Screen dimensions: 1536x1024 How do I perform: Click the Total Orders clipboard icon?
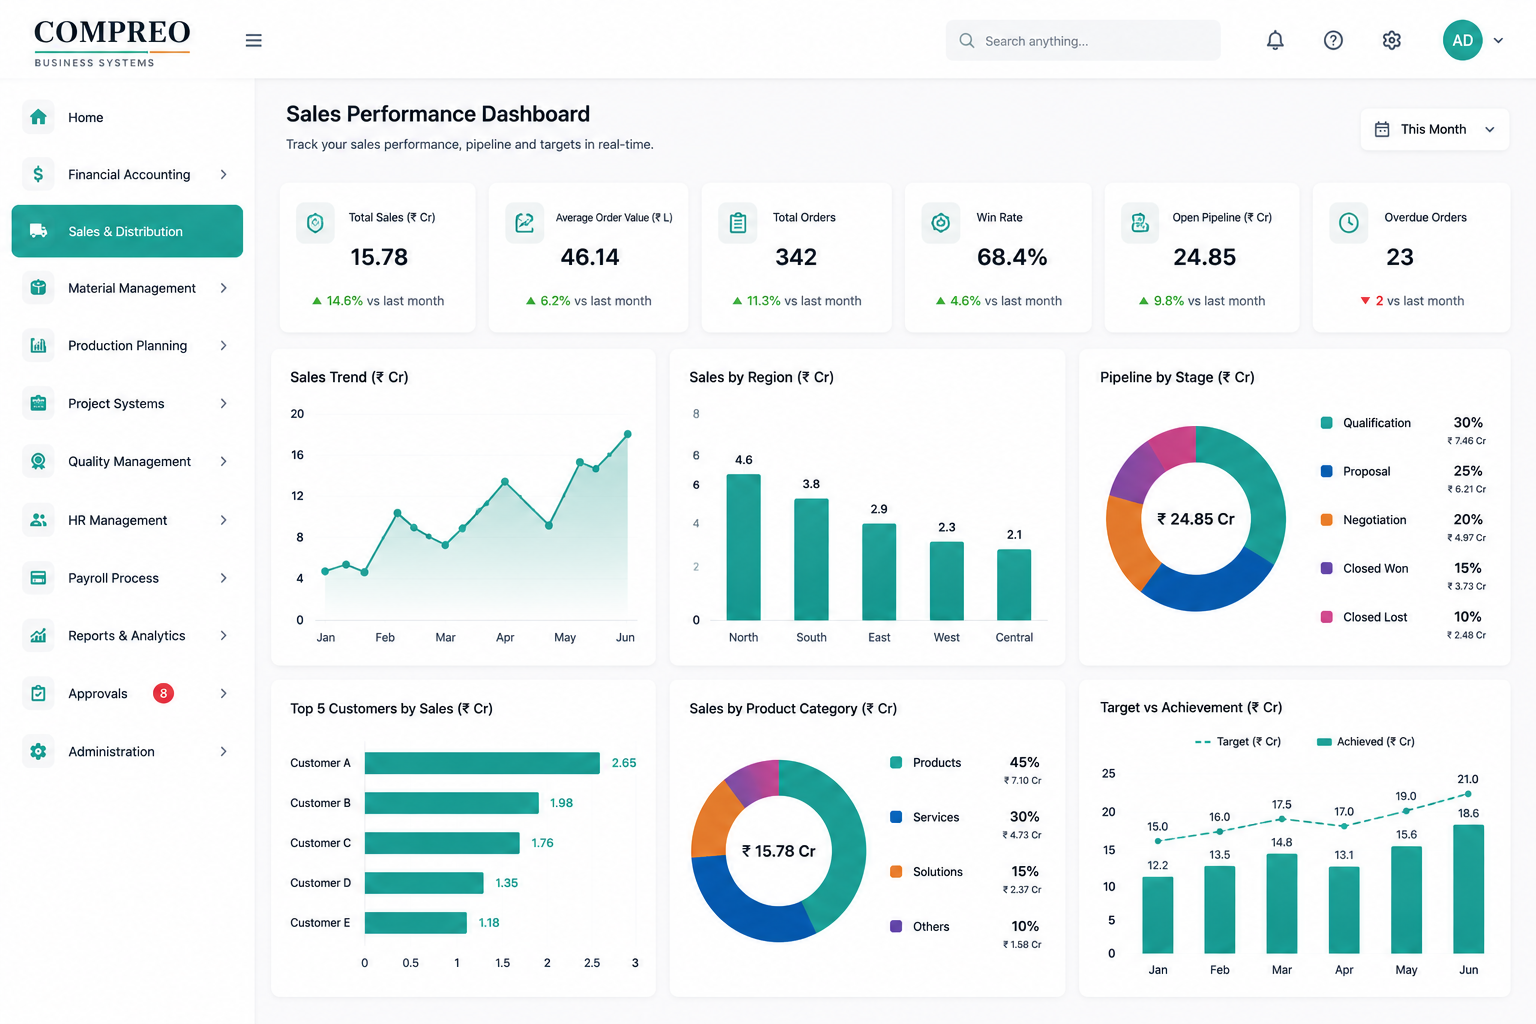(738, 223)
